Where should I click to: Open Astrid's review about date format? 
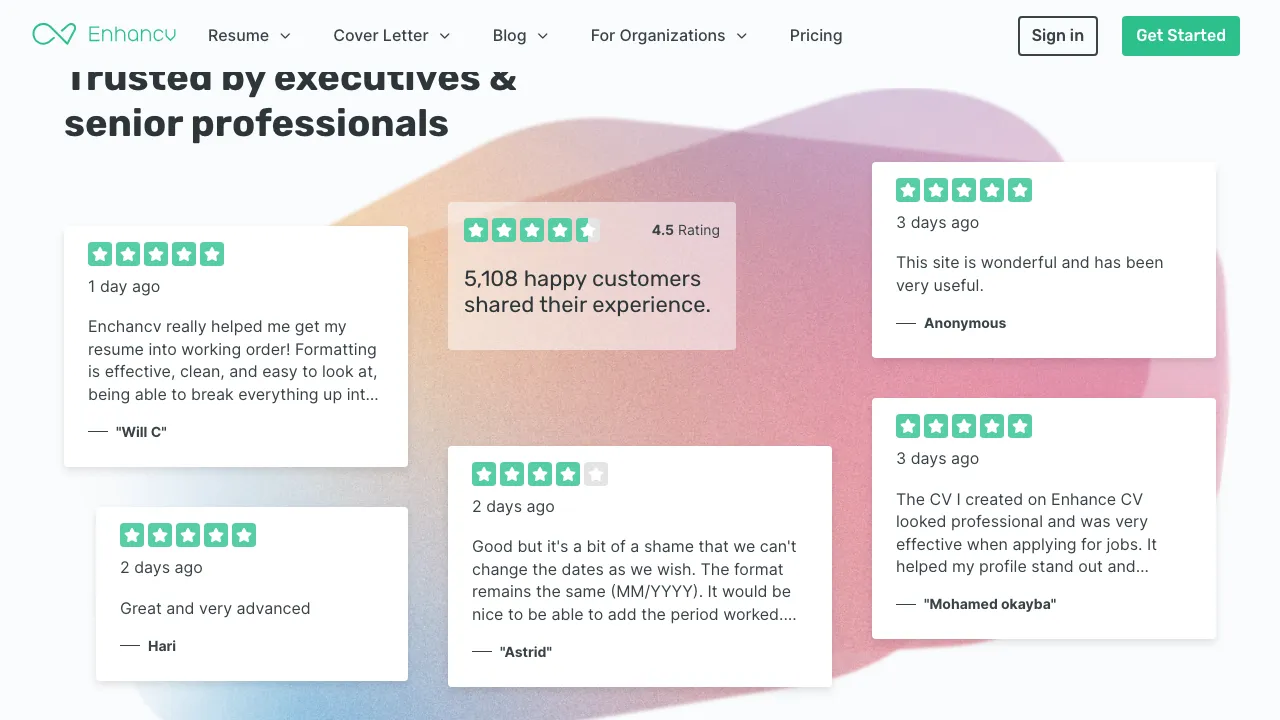tap(634, 580)
